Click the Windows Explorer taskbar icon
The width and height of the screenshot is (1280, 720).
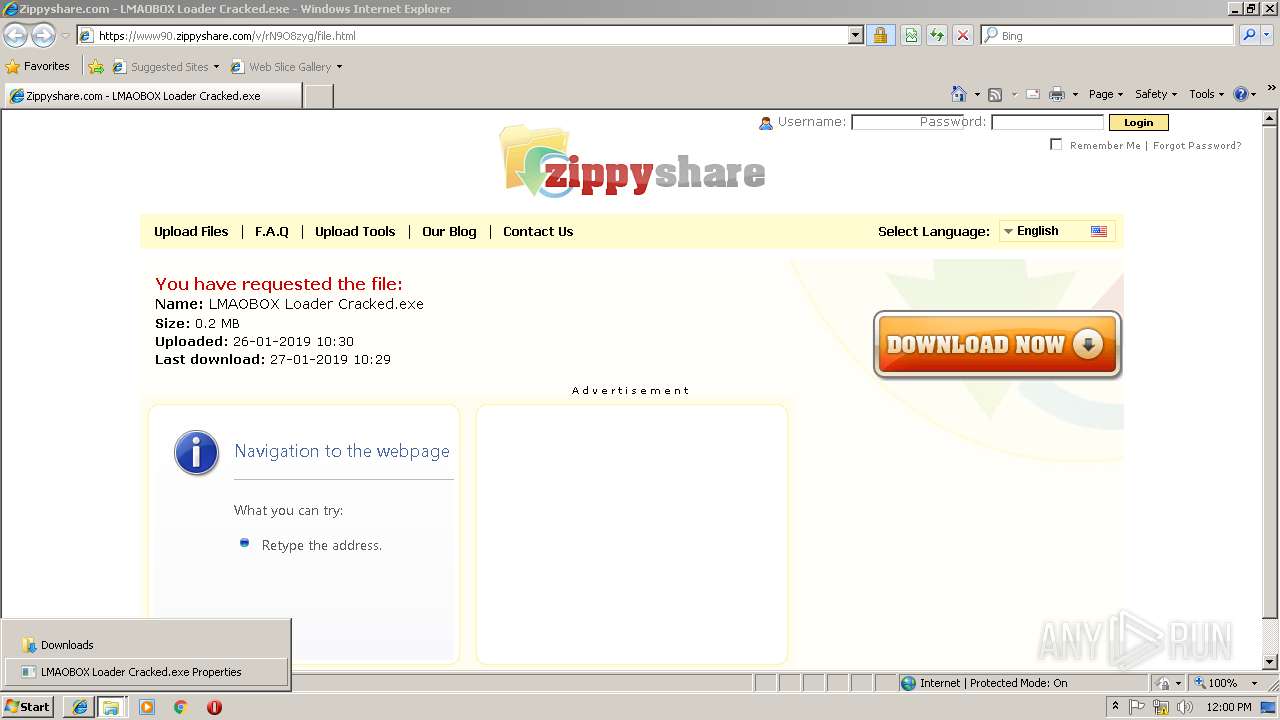tap(111, 707)
